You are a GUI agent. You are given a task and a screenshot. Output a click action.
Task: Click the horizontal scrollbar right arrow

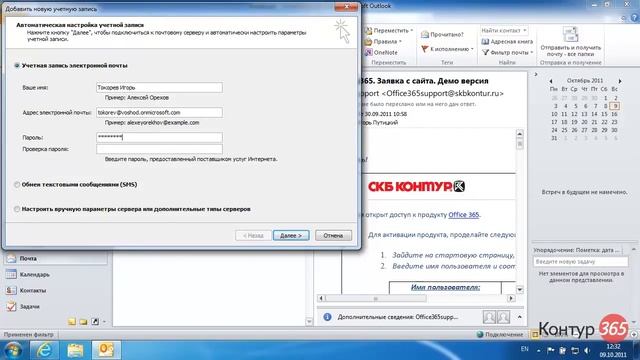coord(511,298)
